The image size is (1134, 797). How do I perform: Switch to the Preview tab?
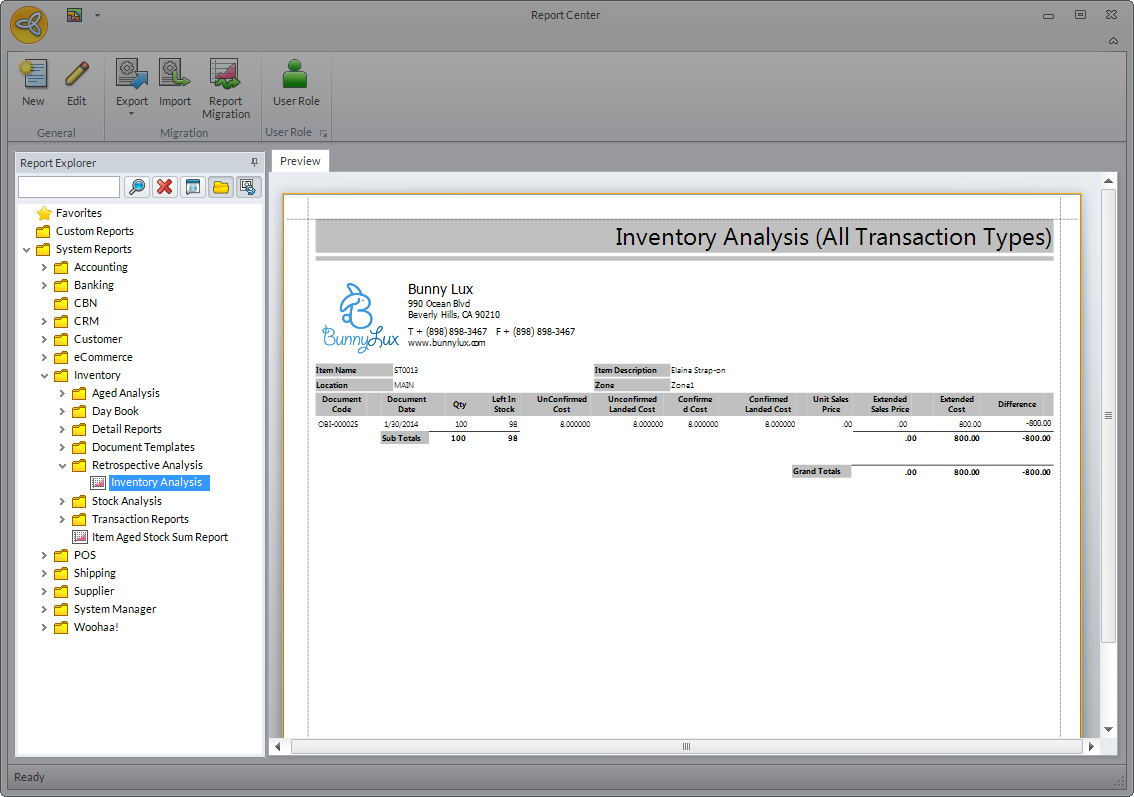click(x=300, y=161)
